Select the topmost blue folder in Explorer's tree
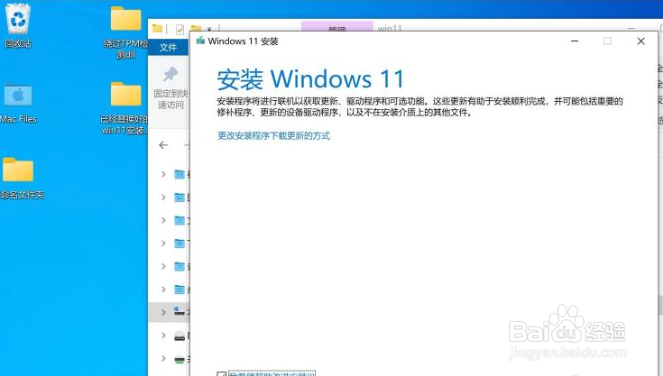Viewport: 663px width, 376px height. tap(180, 174)
